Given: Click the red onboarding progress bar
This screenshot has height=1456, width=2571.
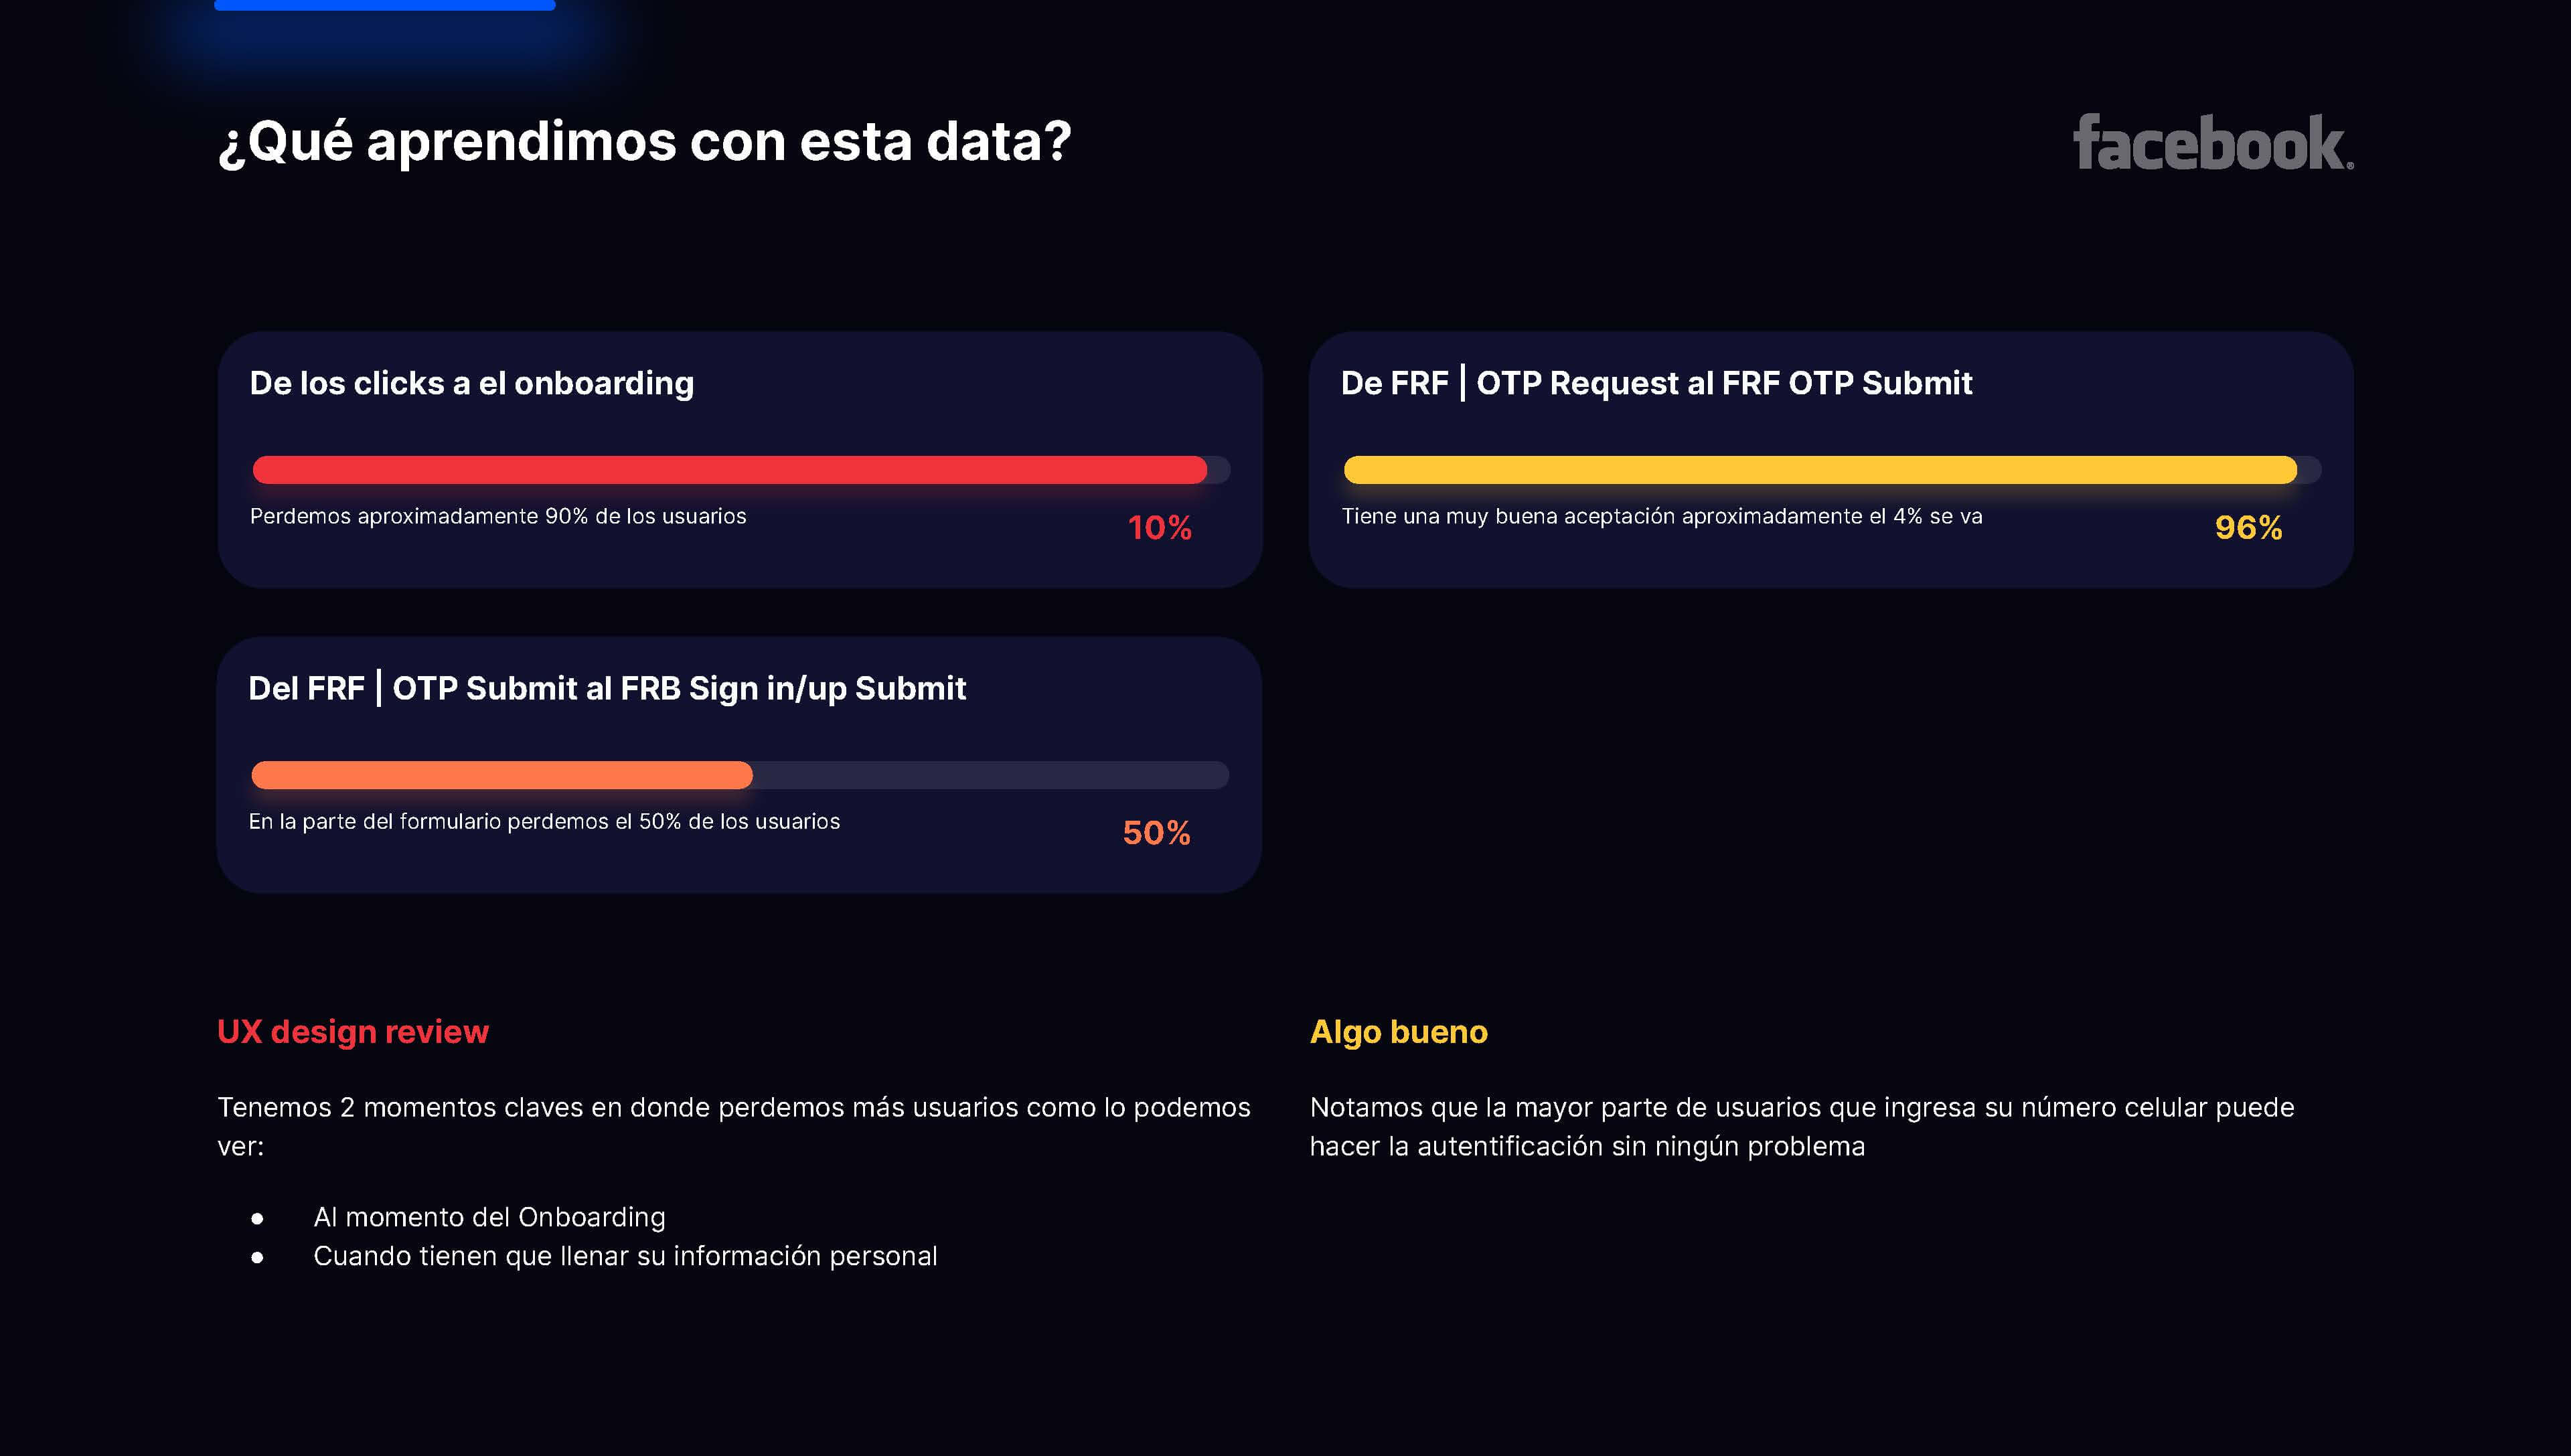Looking at the screenshot, I should [x=730, y=470].
